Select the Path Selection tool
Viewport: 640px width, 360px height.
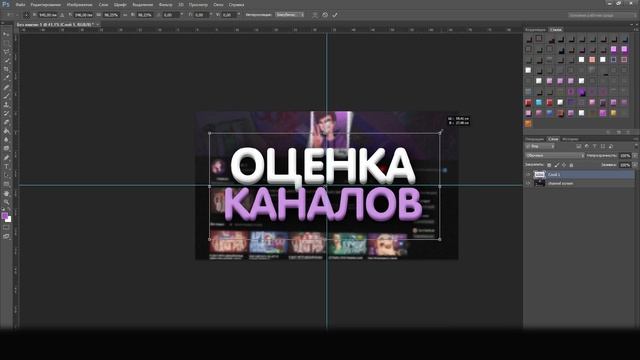[6, 175]
